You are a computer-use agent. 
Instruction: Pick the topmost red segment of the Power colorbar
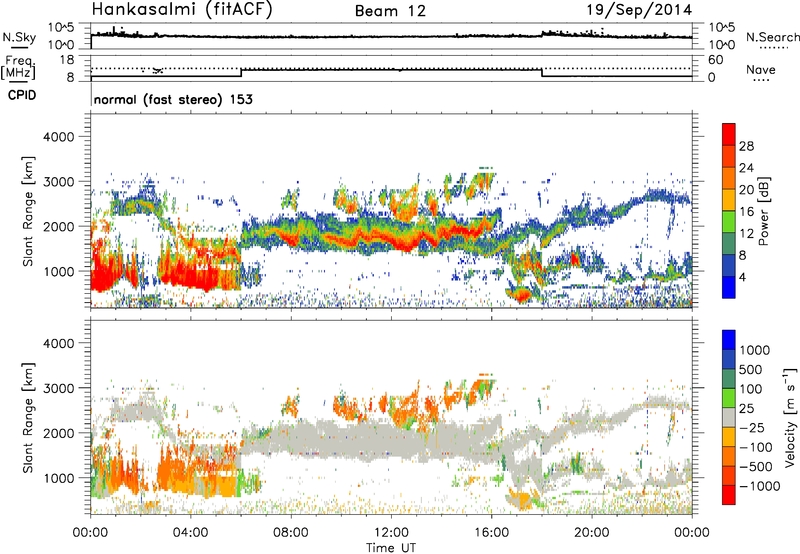[x=729, y=134]
